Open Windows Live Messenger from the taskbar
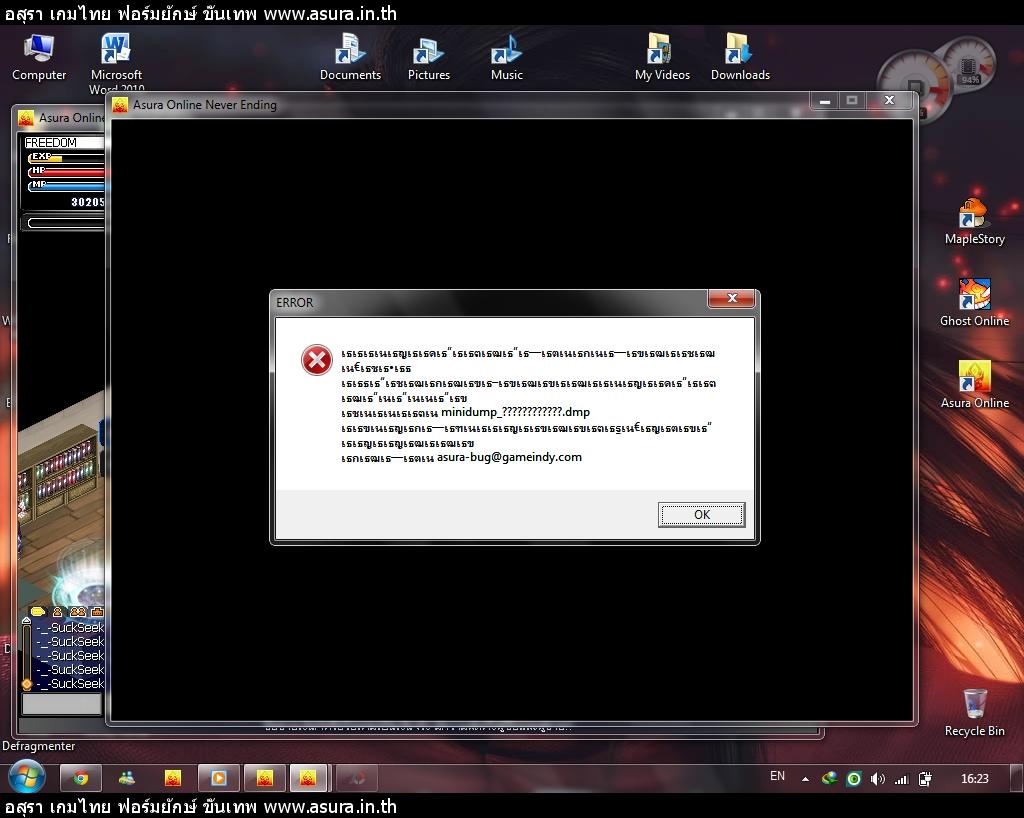The width and height of the screenshot is (1024, 818). pyautogui.click(x=127, y=778)
